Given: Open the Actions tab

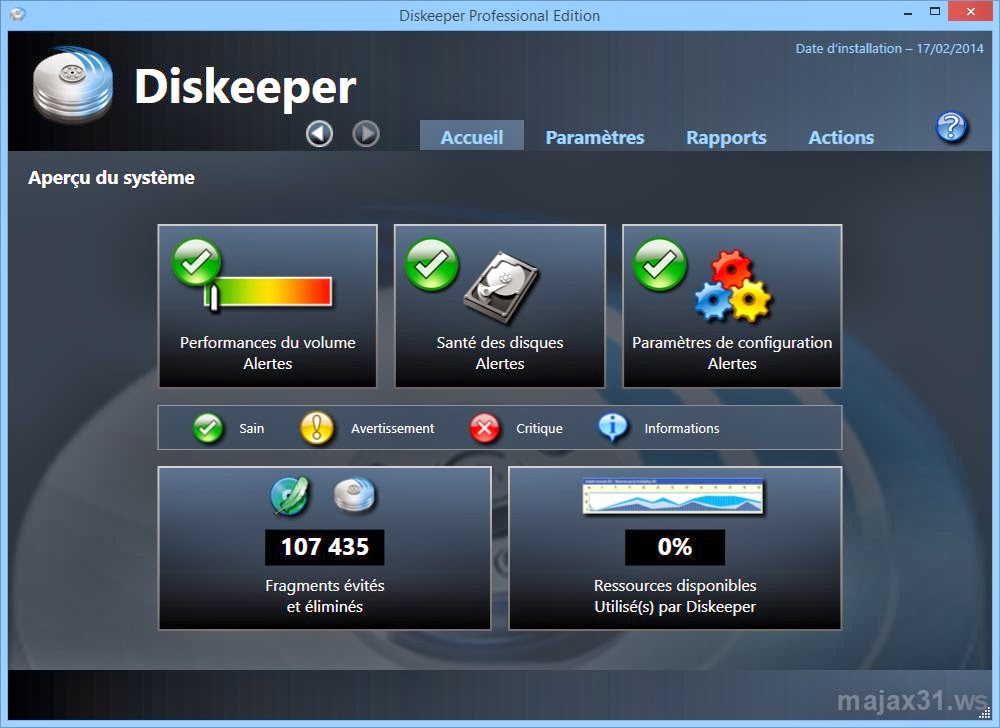Looking at the screenshot, I should pos(841,137).
